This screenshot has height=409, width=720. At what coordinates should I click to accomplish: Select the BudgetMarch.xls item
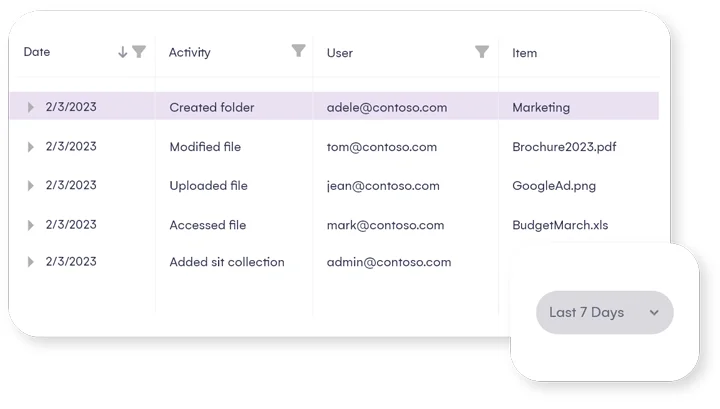coord(560,225)
